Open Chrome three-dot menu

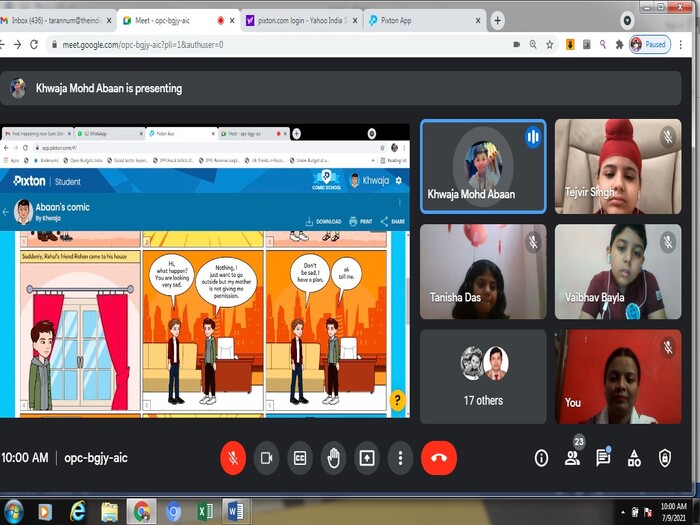click(680, 45)
